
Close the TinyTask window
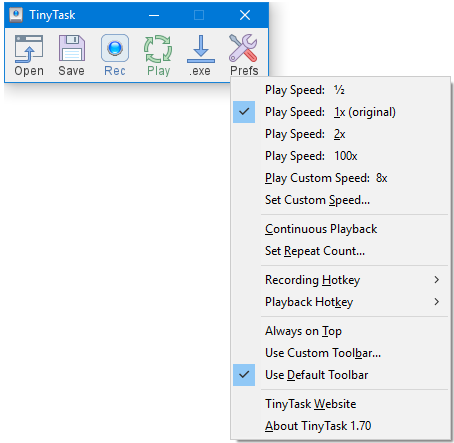(x=245, y=15)
